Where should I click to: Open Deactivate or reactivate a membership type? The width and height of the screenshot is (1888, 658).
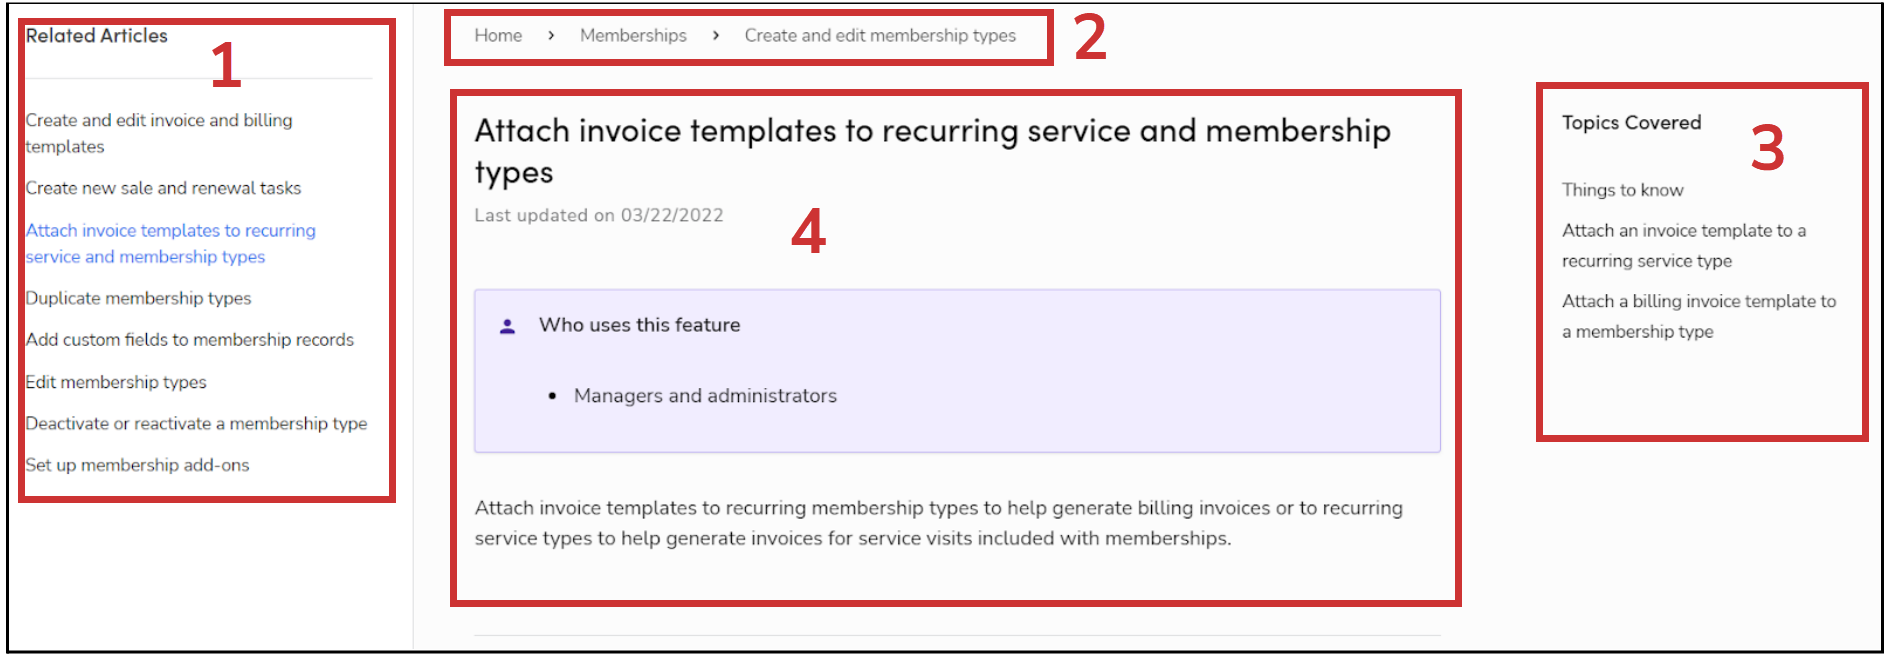[x=196, y=423]
